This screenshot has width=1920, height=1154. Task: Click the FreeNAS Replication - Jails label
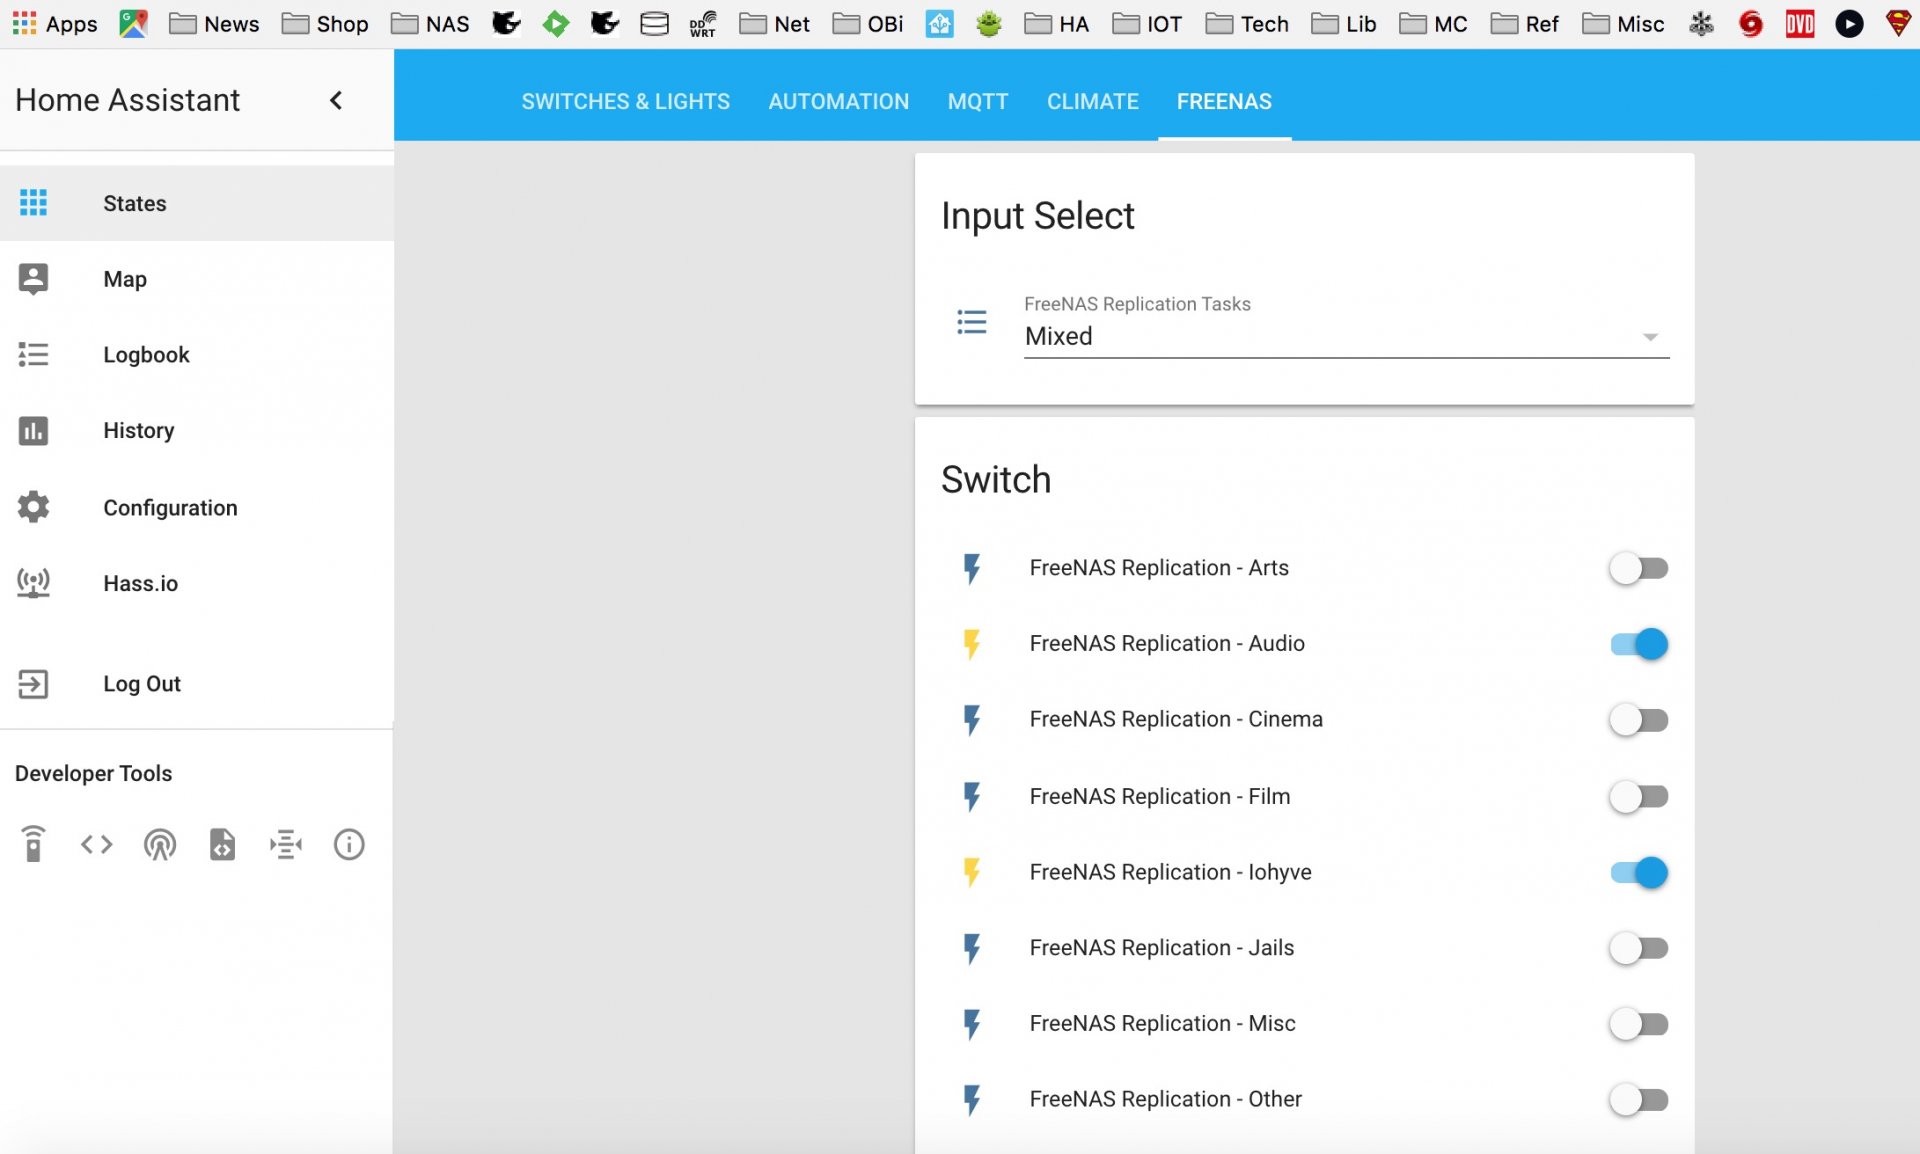1162,947
